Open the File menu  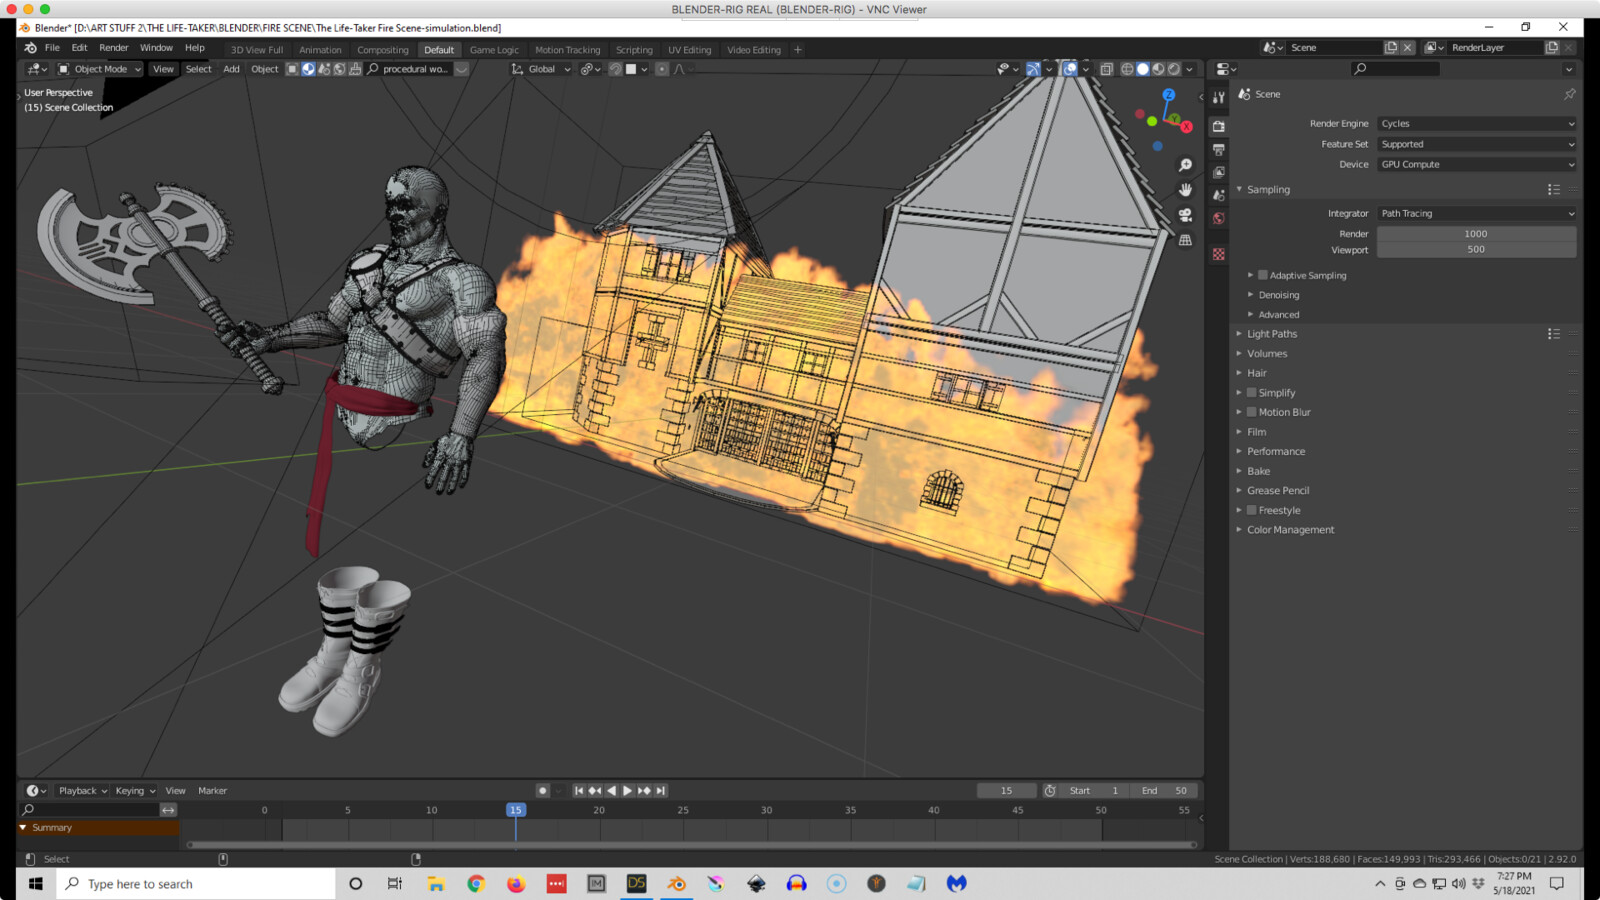pos(52,48)
